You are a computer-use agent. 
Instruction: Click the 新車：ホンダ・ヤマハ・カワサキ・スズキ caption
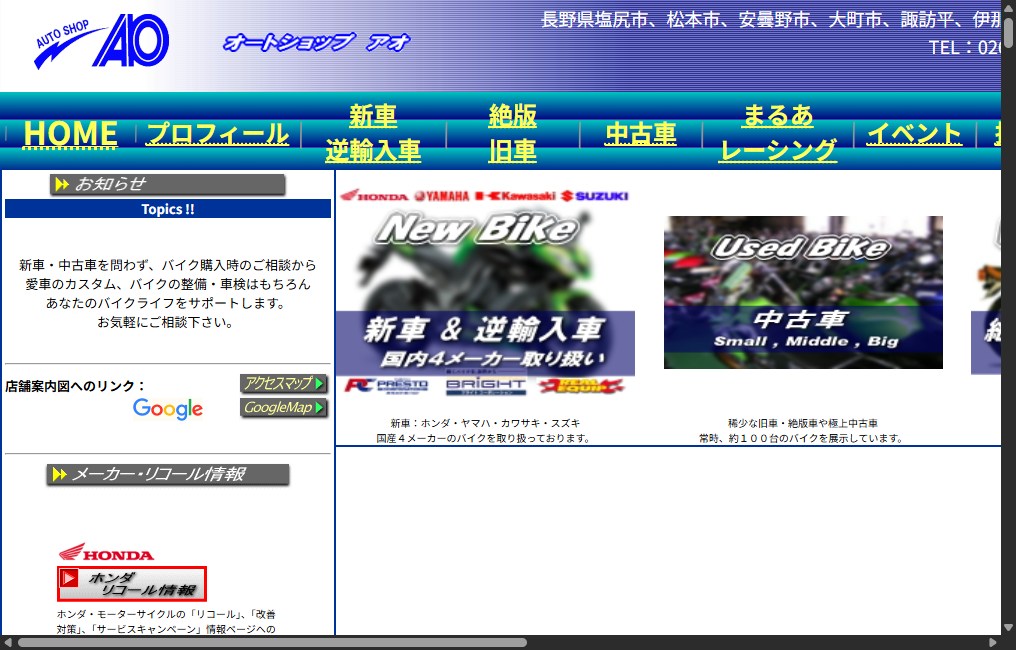(x=485, y=423)
